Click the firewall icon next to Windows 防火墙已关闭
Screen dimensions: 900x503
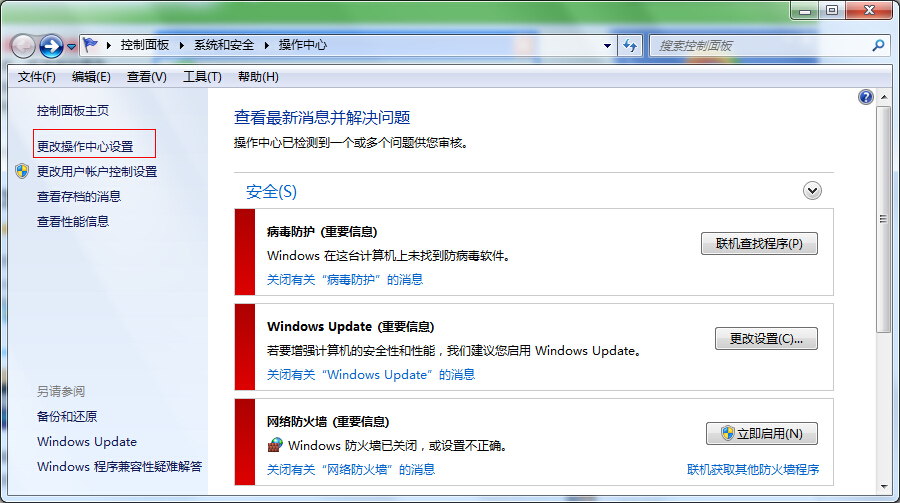pos(276,445)
